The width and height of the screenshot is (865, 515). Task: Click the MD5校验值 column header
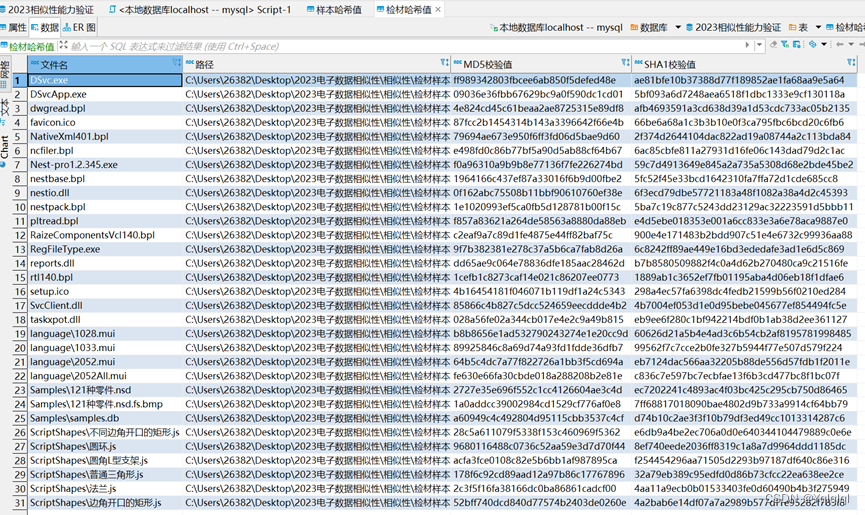(541, 65)
